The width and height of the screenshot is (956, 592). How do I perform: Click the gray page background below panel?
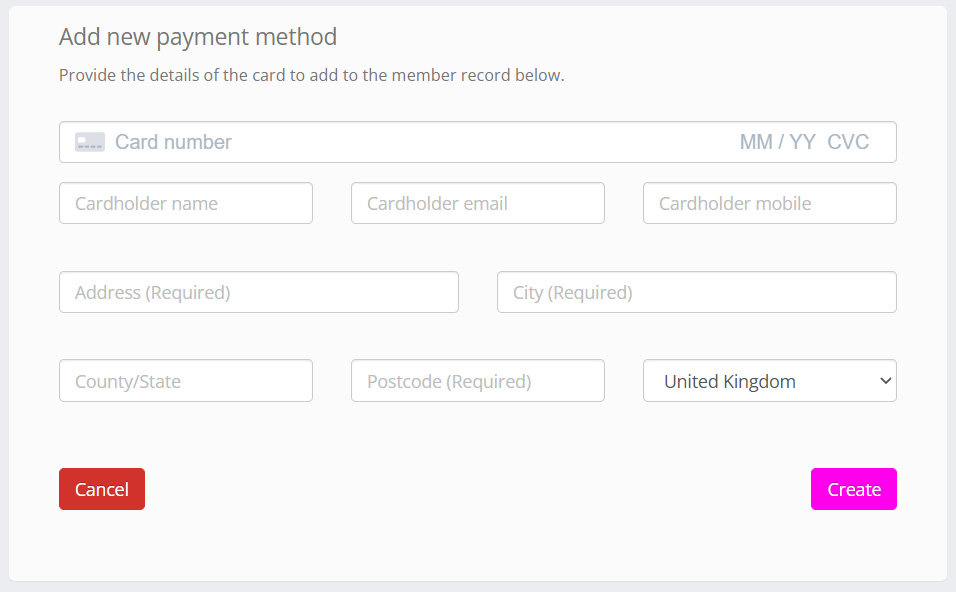478,587
